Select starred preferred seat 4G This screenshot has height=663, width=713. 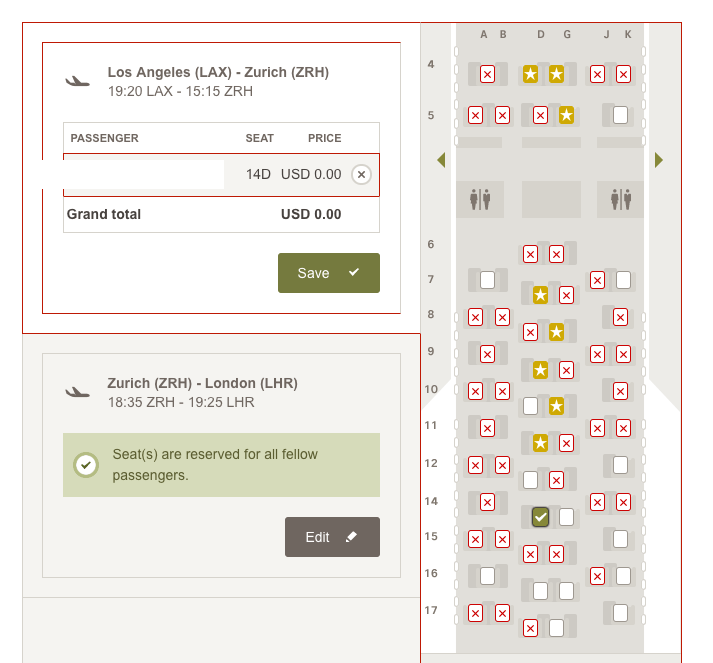(x=556, y=74)
